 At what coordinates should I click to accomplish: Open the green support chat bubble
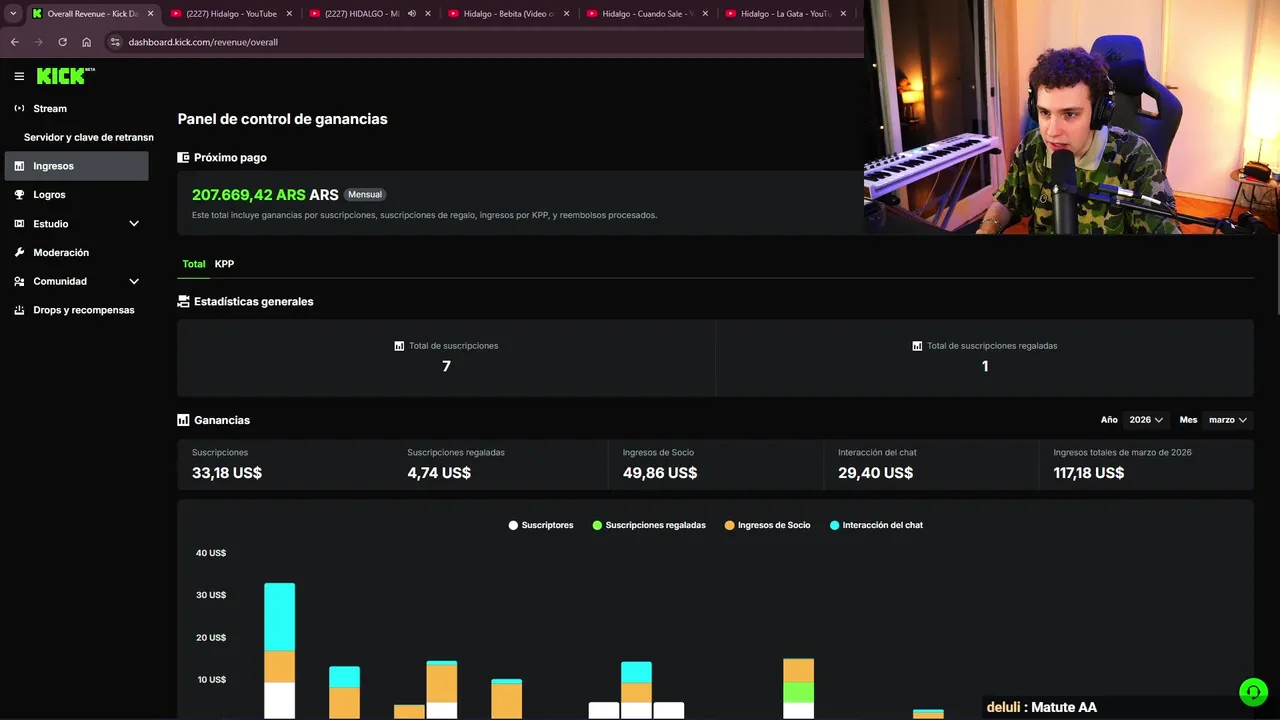pyautogui.click(x=1253, y=692)
